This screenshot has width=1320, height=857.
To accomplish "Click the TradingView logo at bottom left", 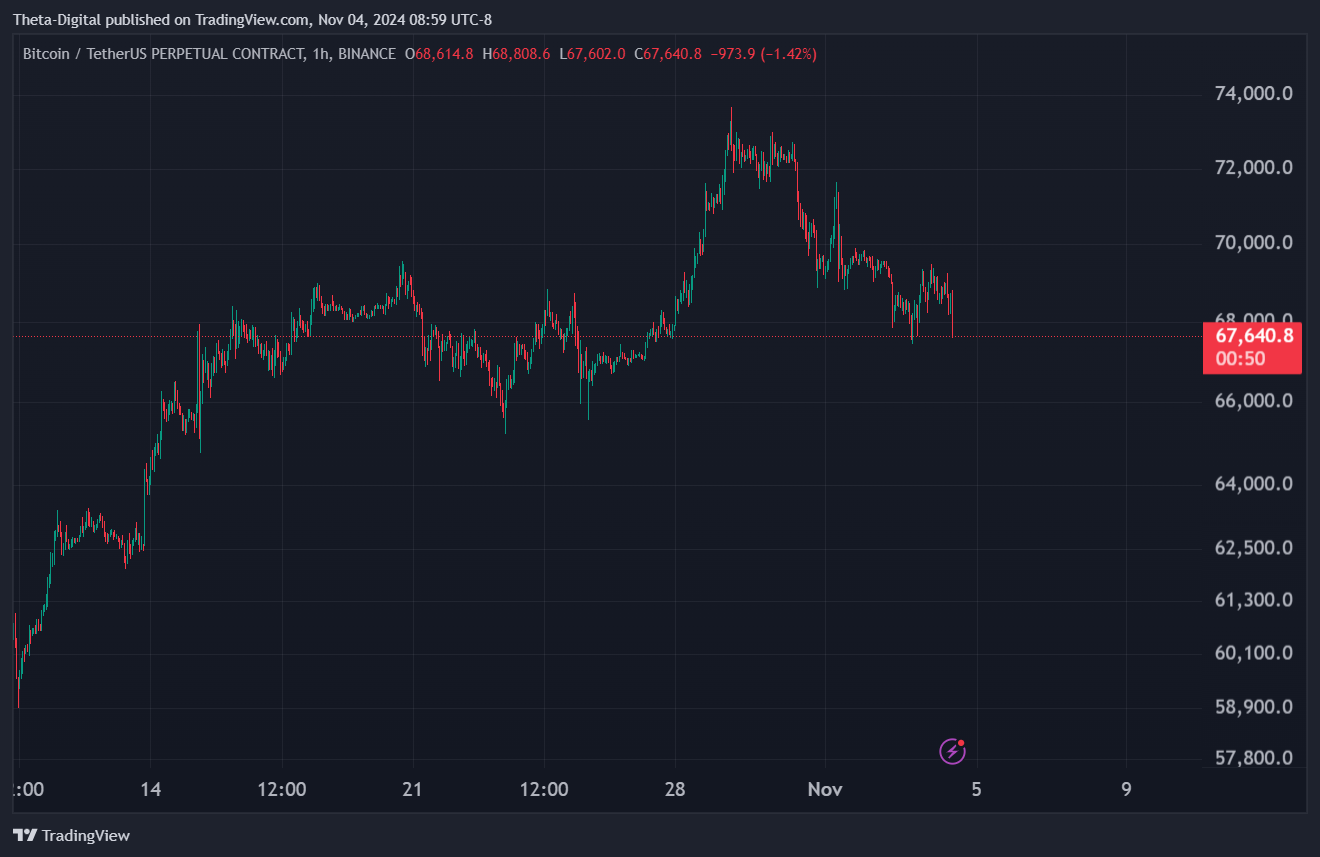I will coord(71,835).
